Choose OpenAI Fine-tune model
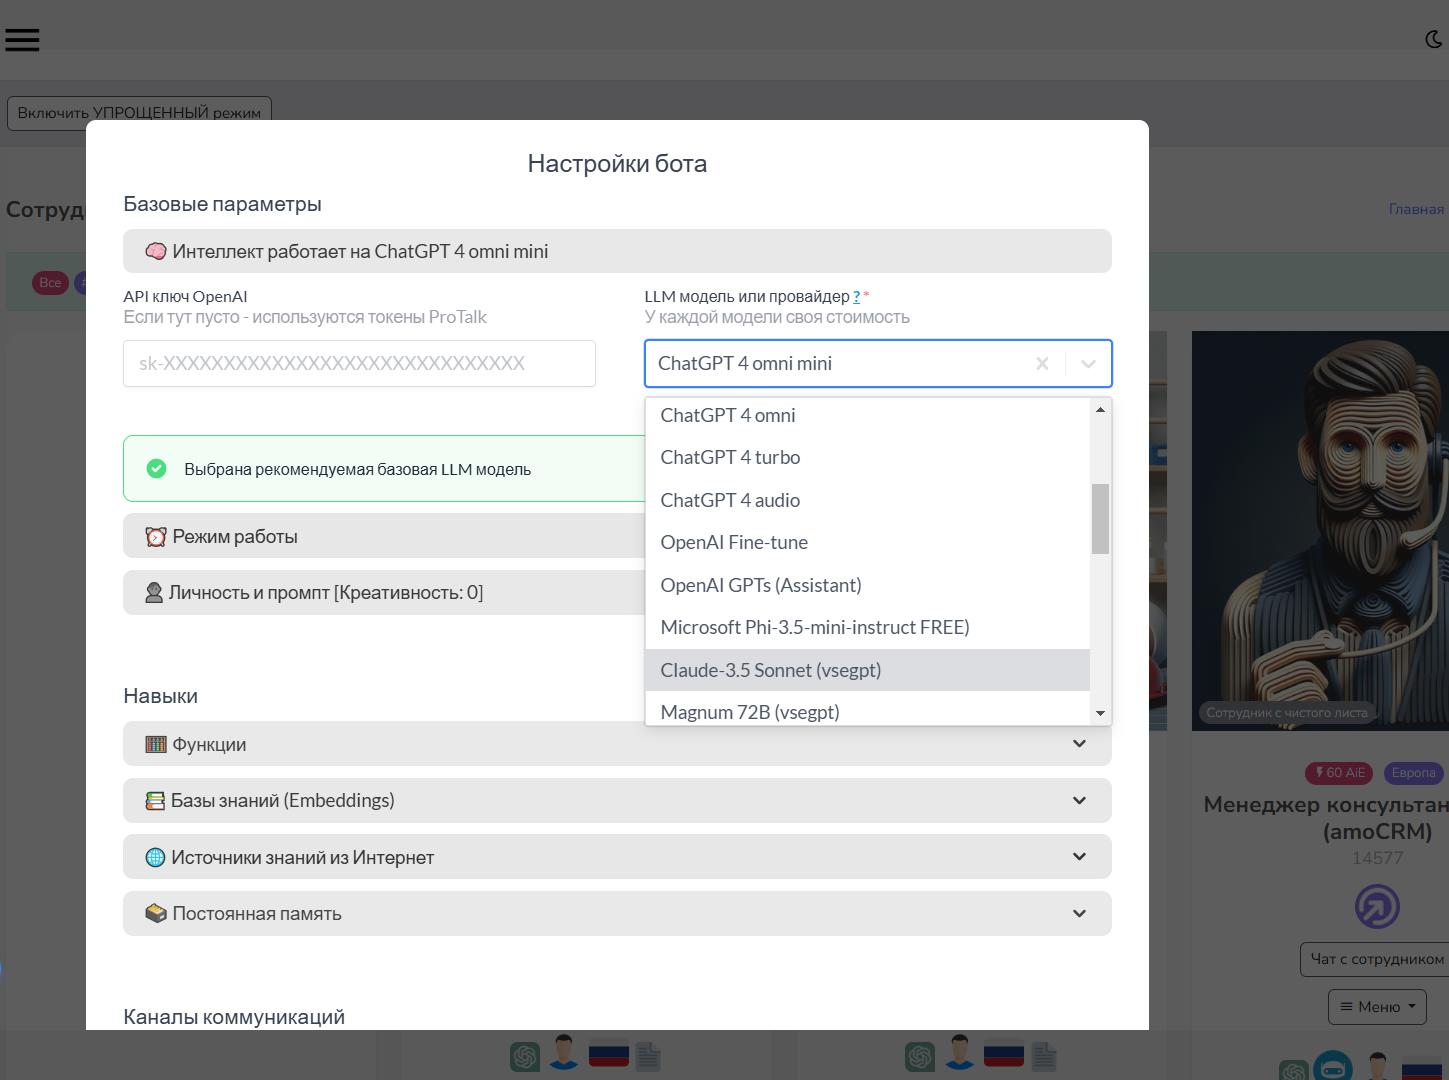Image resolution: width=1449 pixels, height=1080 pixels. pos(734,542)
